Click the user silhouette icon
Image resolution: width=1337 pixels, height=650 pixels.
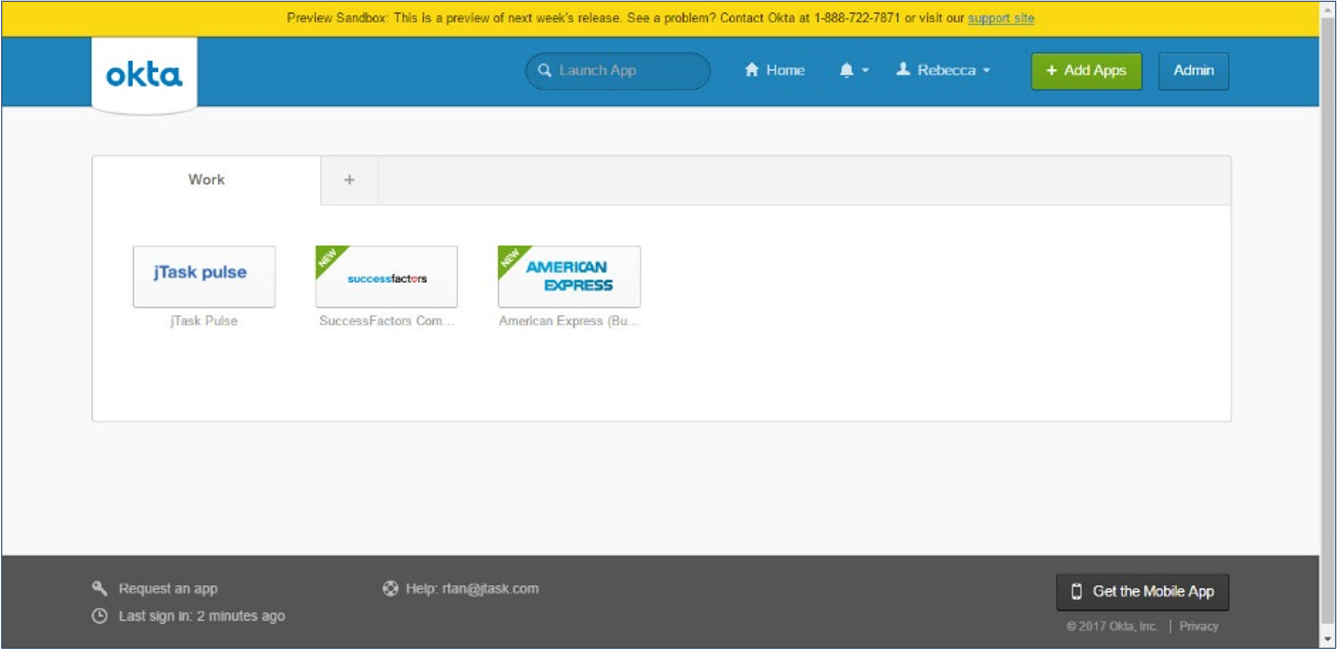pyautogui.click(x=903, y=70)
